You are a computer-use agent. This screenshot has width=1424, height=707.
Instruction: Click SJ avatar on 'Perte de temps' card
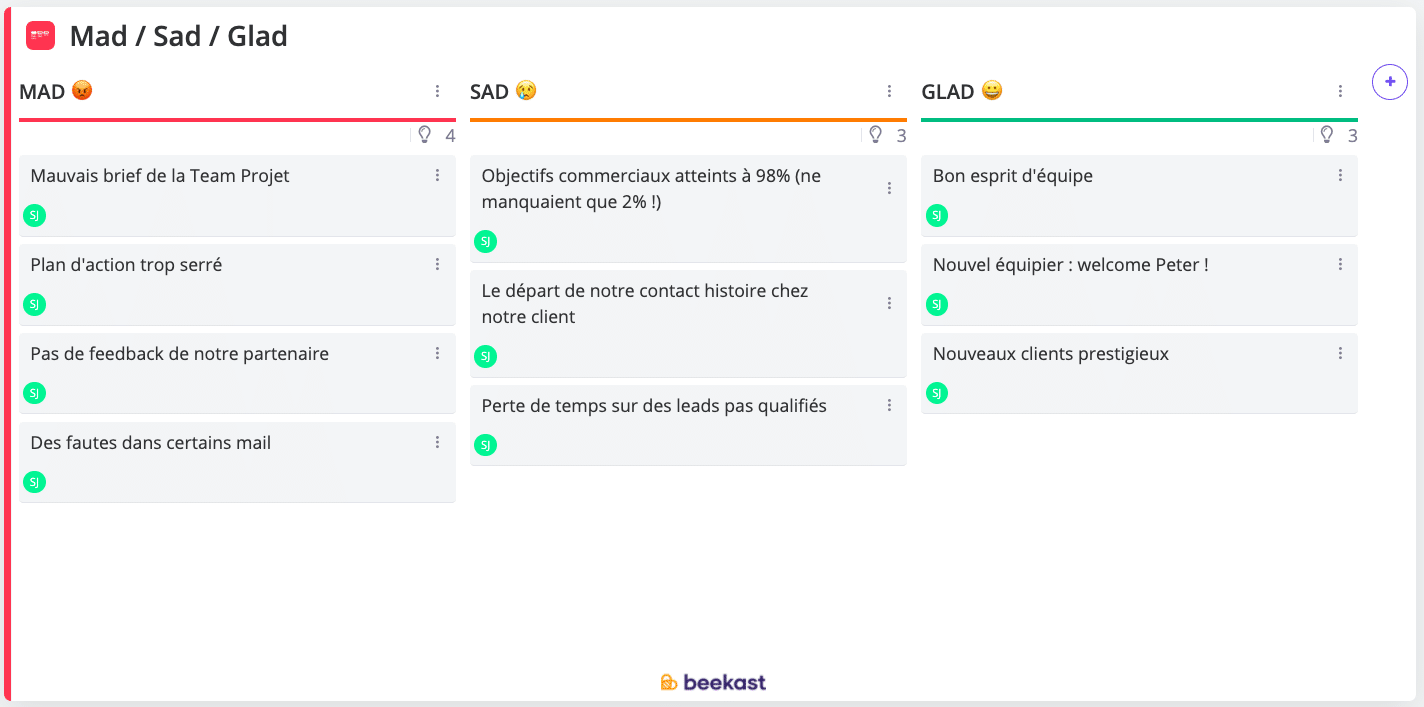pyautogui.click(x=485, y=445)
